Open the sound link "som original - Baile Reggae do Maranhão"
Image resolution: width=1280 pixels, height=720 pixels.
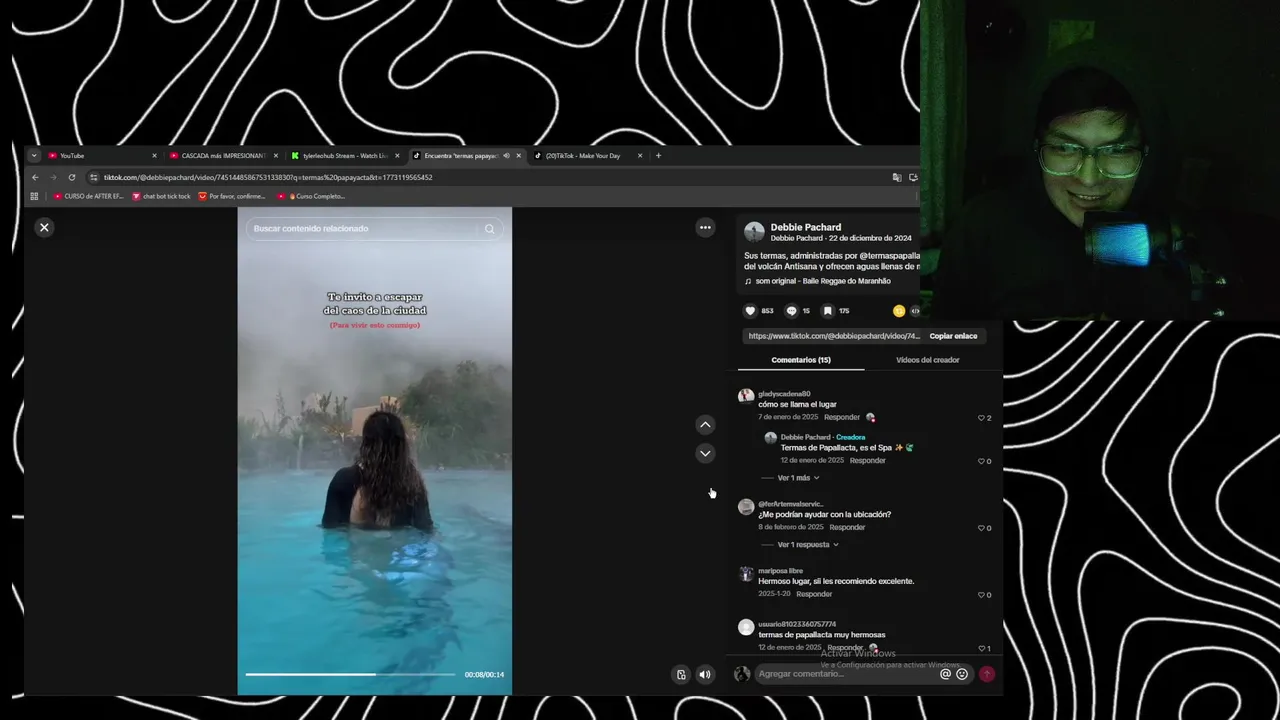click(x=823, y=281)
